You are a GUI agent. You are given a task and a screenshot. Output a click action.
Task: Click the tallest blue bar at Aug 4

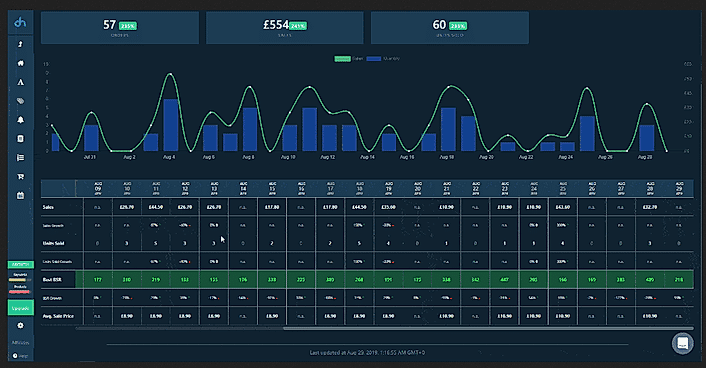(x=171, y=125)
